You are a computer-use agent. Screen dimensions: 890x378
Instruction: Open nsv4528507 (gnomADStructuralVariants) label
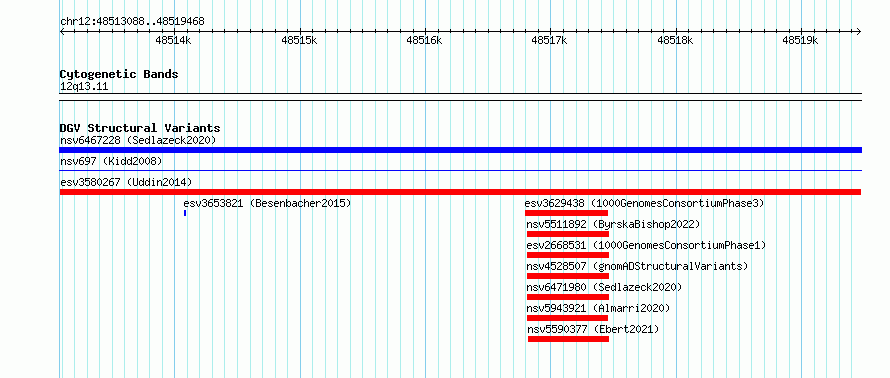coord(637,266)
